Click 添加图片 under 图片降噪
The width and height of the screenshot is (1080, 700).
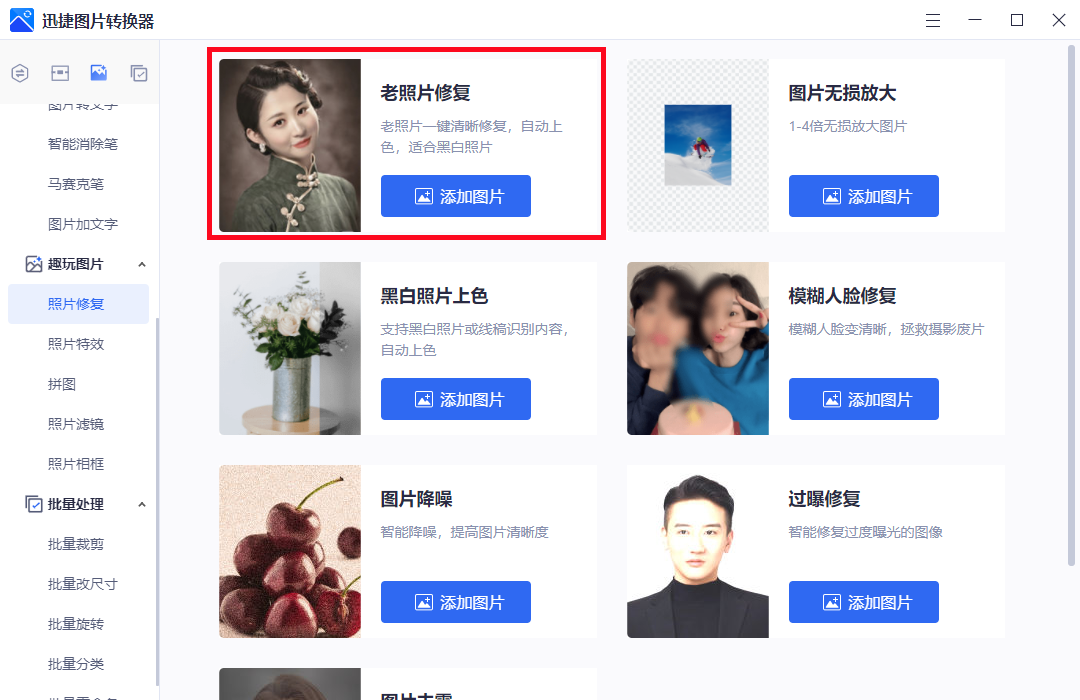(456, 602)
